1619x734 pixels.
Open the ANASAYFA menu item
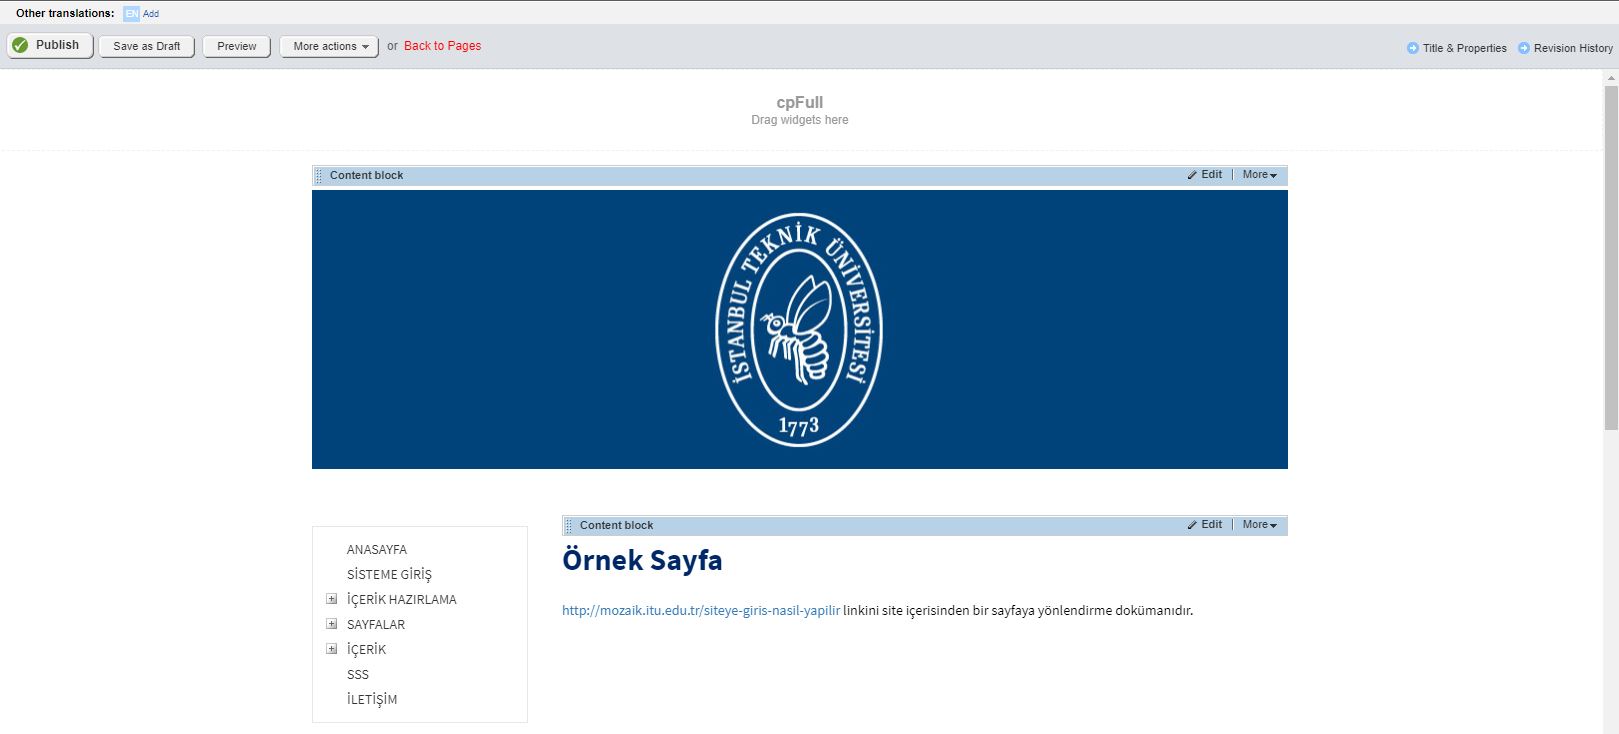click(377, 550)
